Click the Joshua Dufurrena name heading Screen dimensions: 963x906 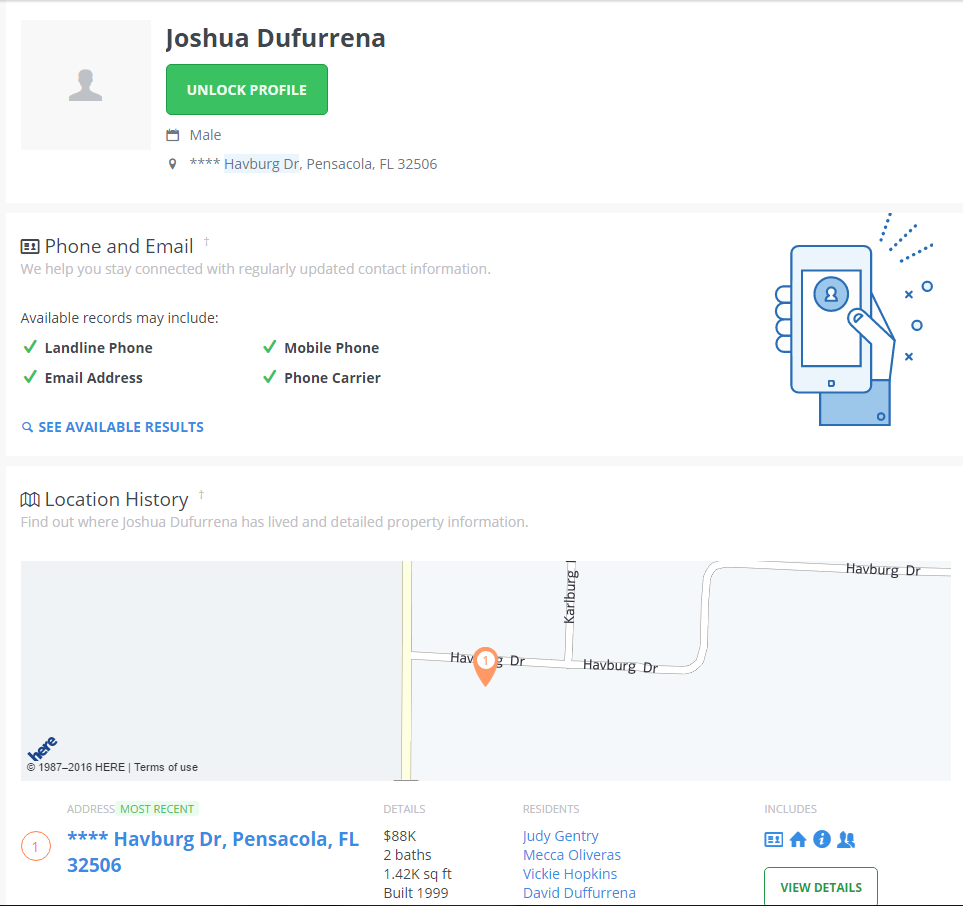click(275, 38)
